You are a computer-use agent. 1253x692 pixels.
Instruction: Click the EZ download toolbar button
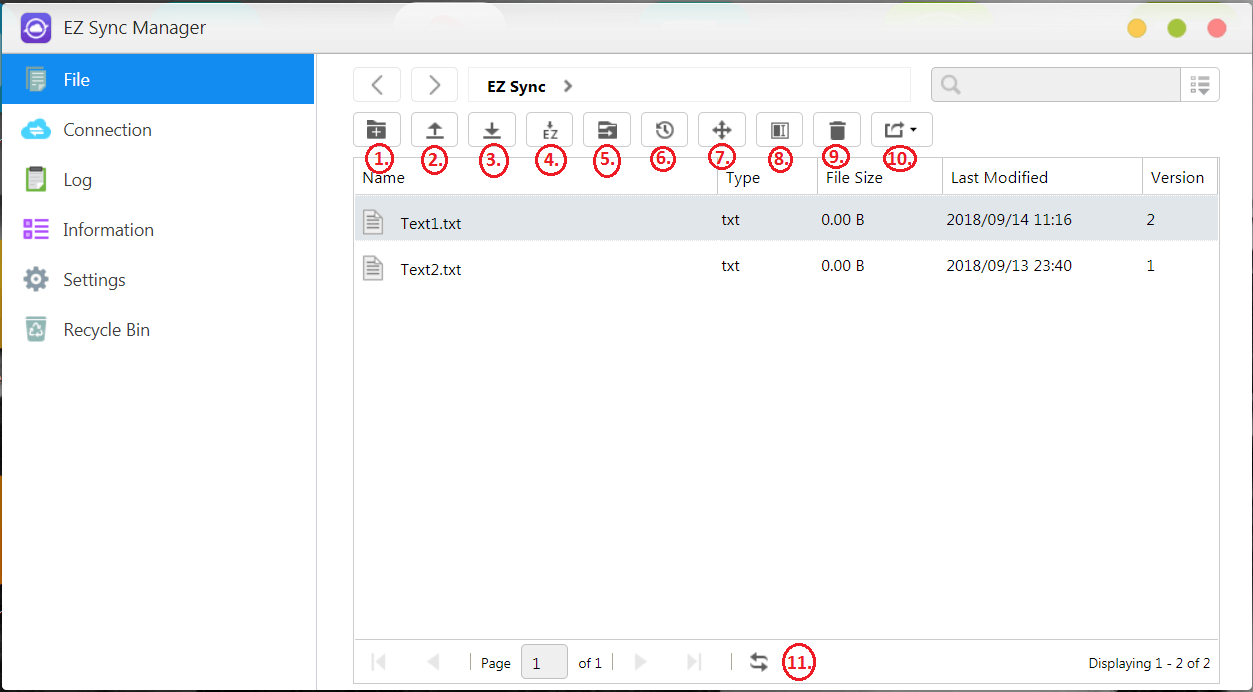(x=550, y=130)
